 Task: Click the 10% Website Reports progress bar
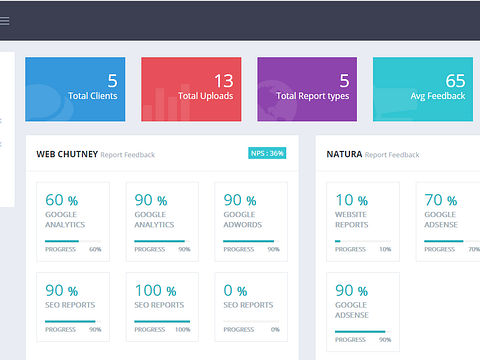pos(363,241)
